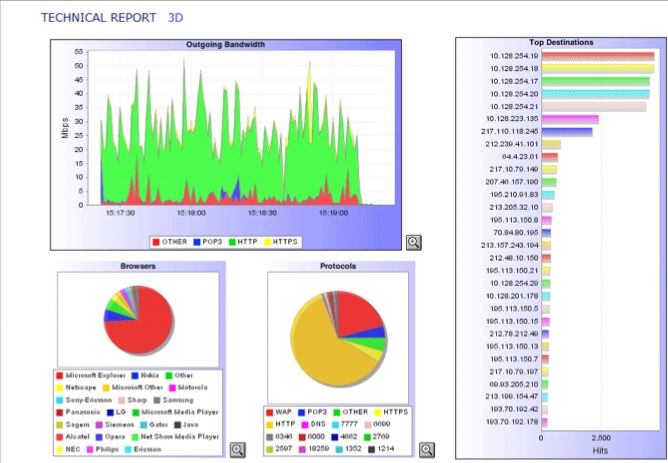The height and width of the screenshot is (463, 668).
Task: Click the 15:19:00 time axis label
Action: 333,213
